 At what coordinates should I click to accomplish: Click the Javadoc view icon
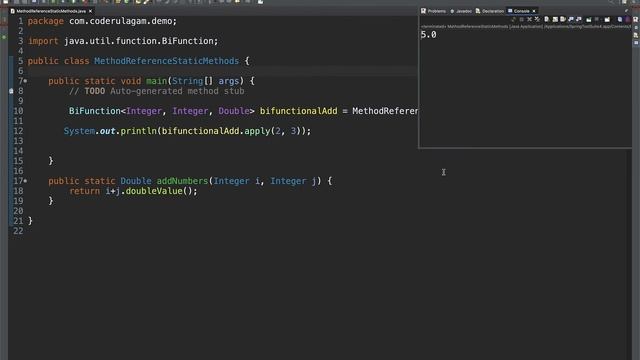(452, 11)
